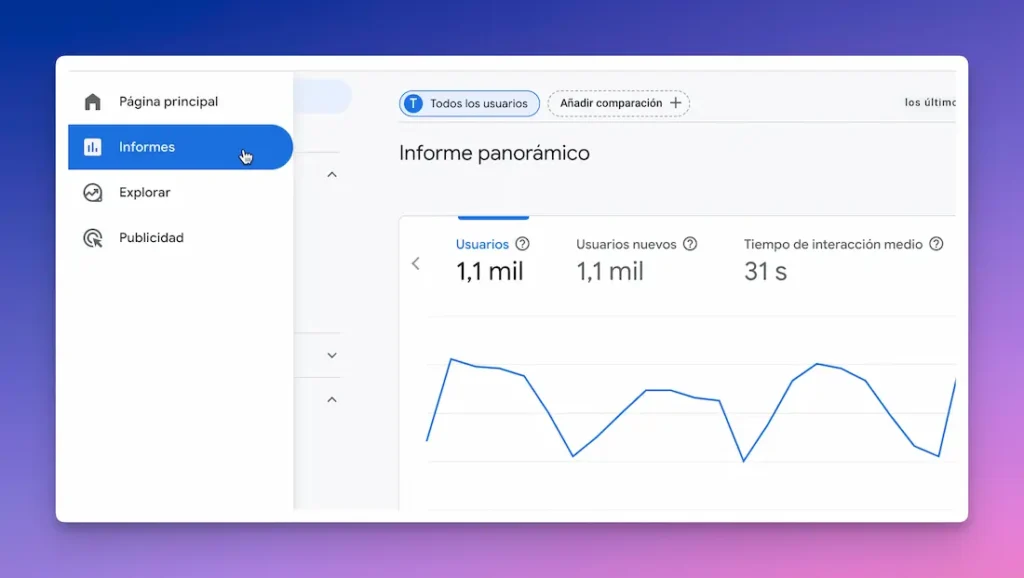Viewport: 1024px width, 578px height.
Task: Select Informes in the navigation menu
Action: click(x=148, y=146)
